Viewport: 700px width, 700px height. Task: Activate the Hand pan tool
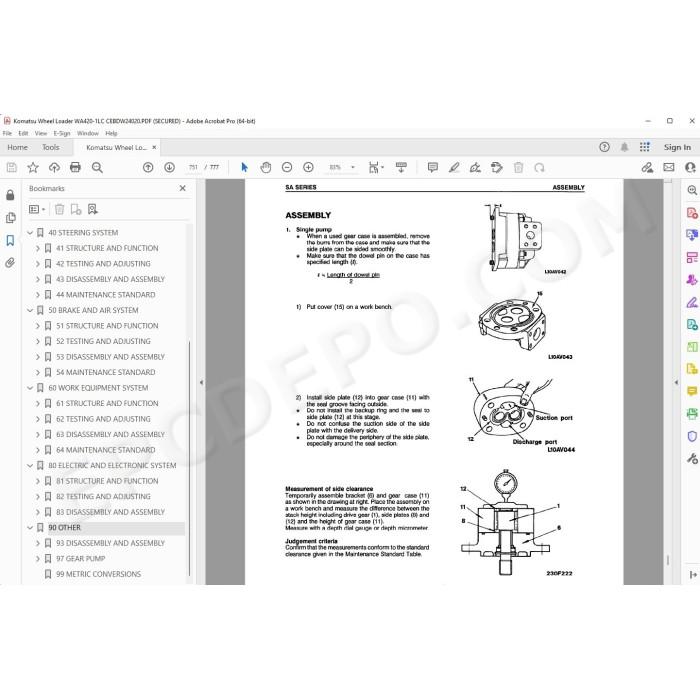[x=266, y=167]
